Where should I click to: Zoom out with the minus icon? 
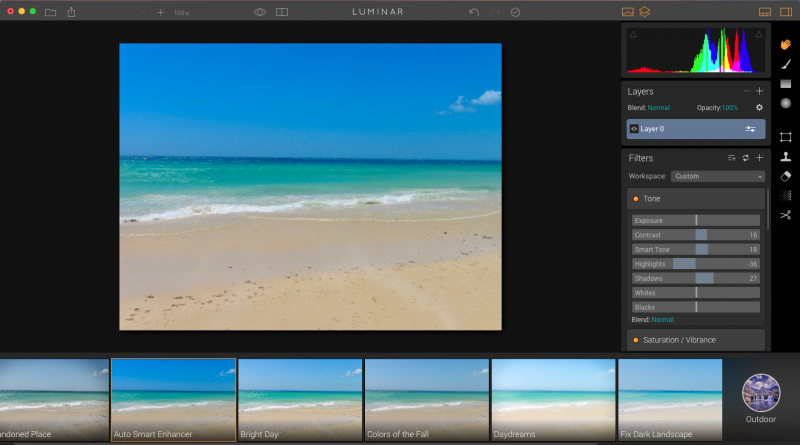tap(143, 12)
